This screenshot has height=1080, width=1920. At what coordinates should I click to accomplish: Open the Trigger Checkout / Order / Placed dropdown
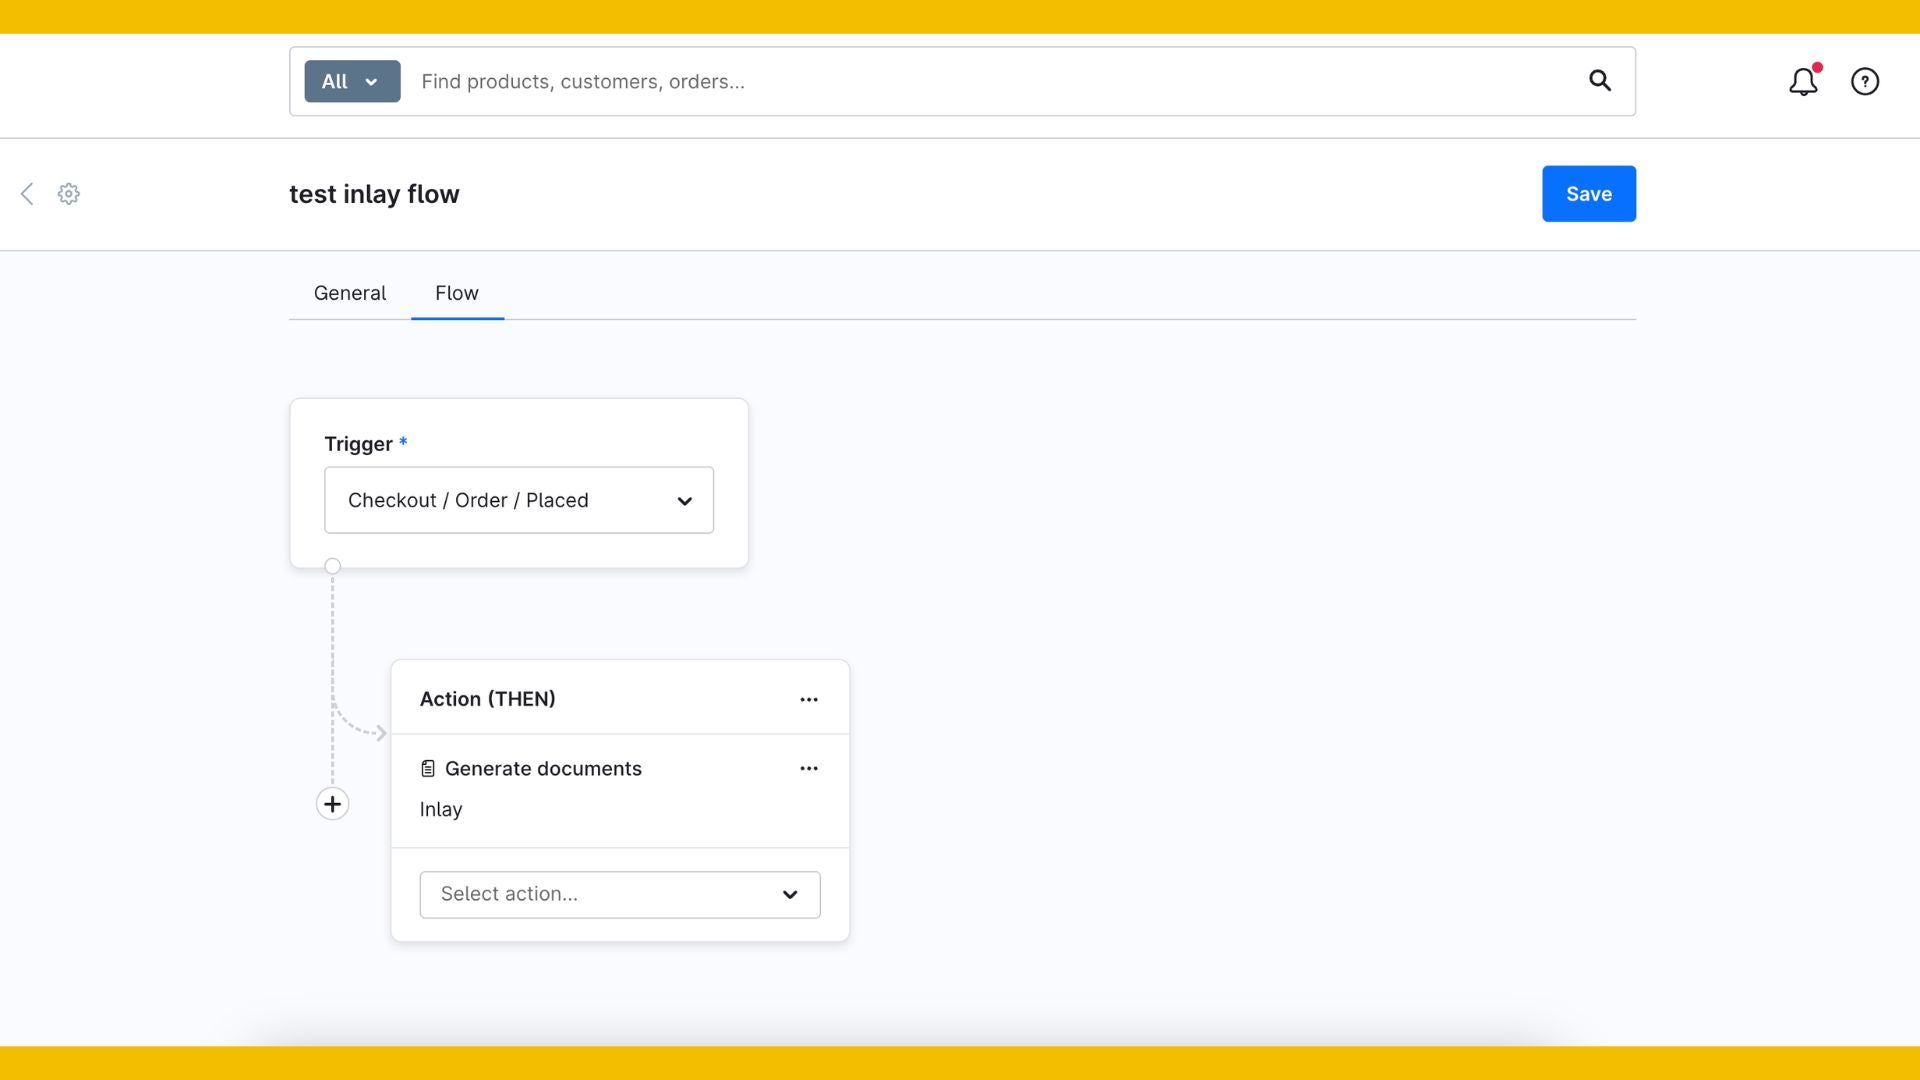[x=519, y=500]
